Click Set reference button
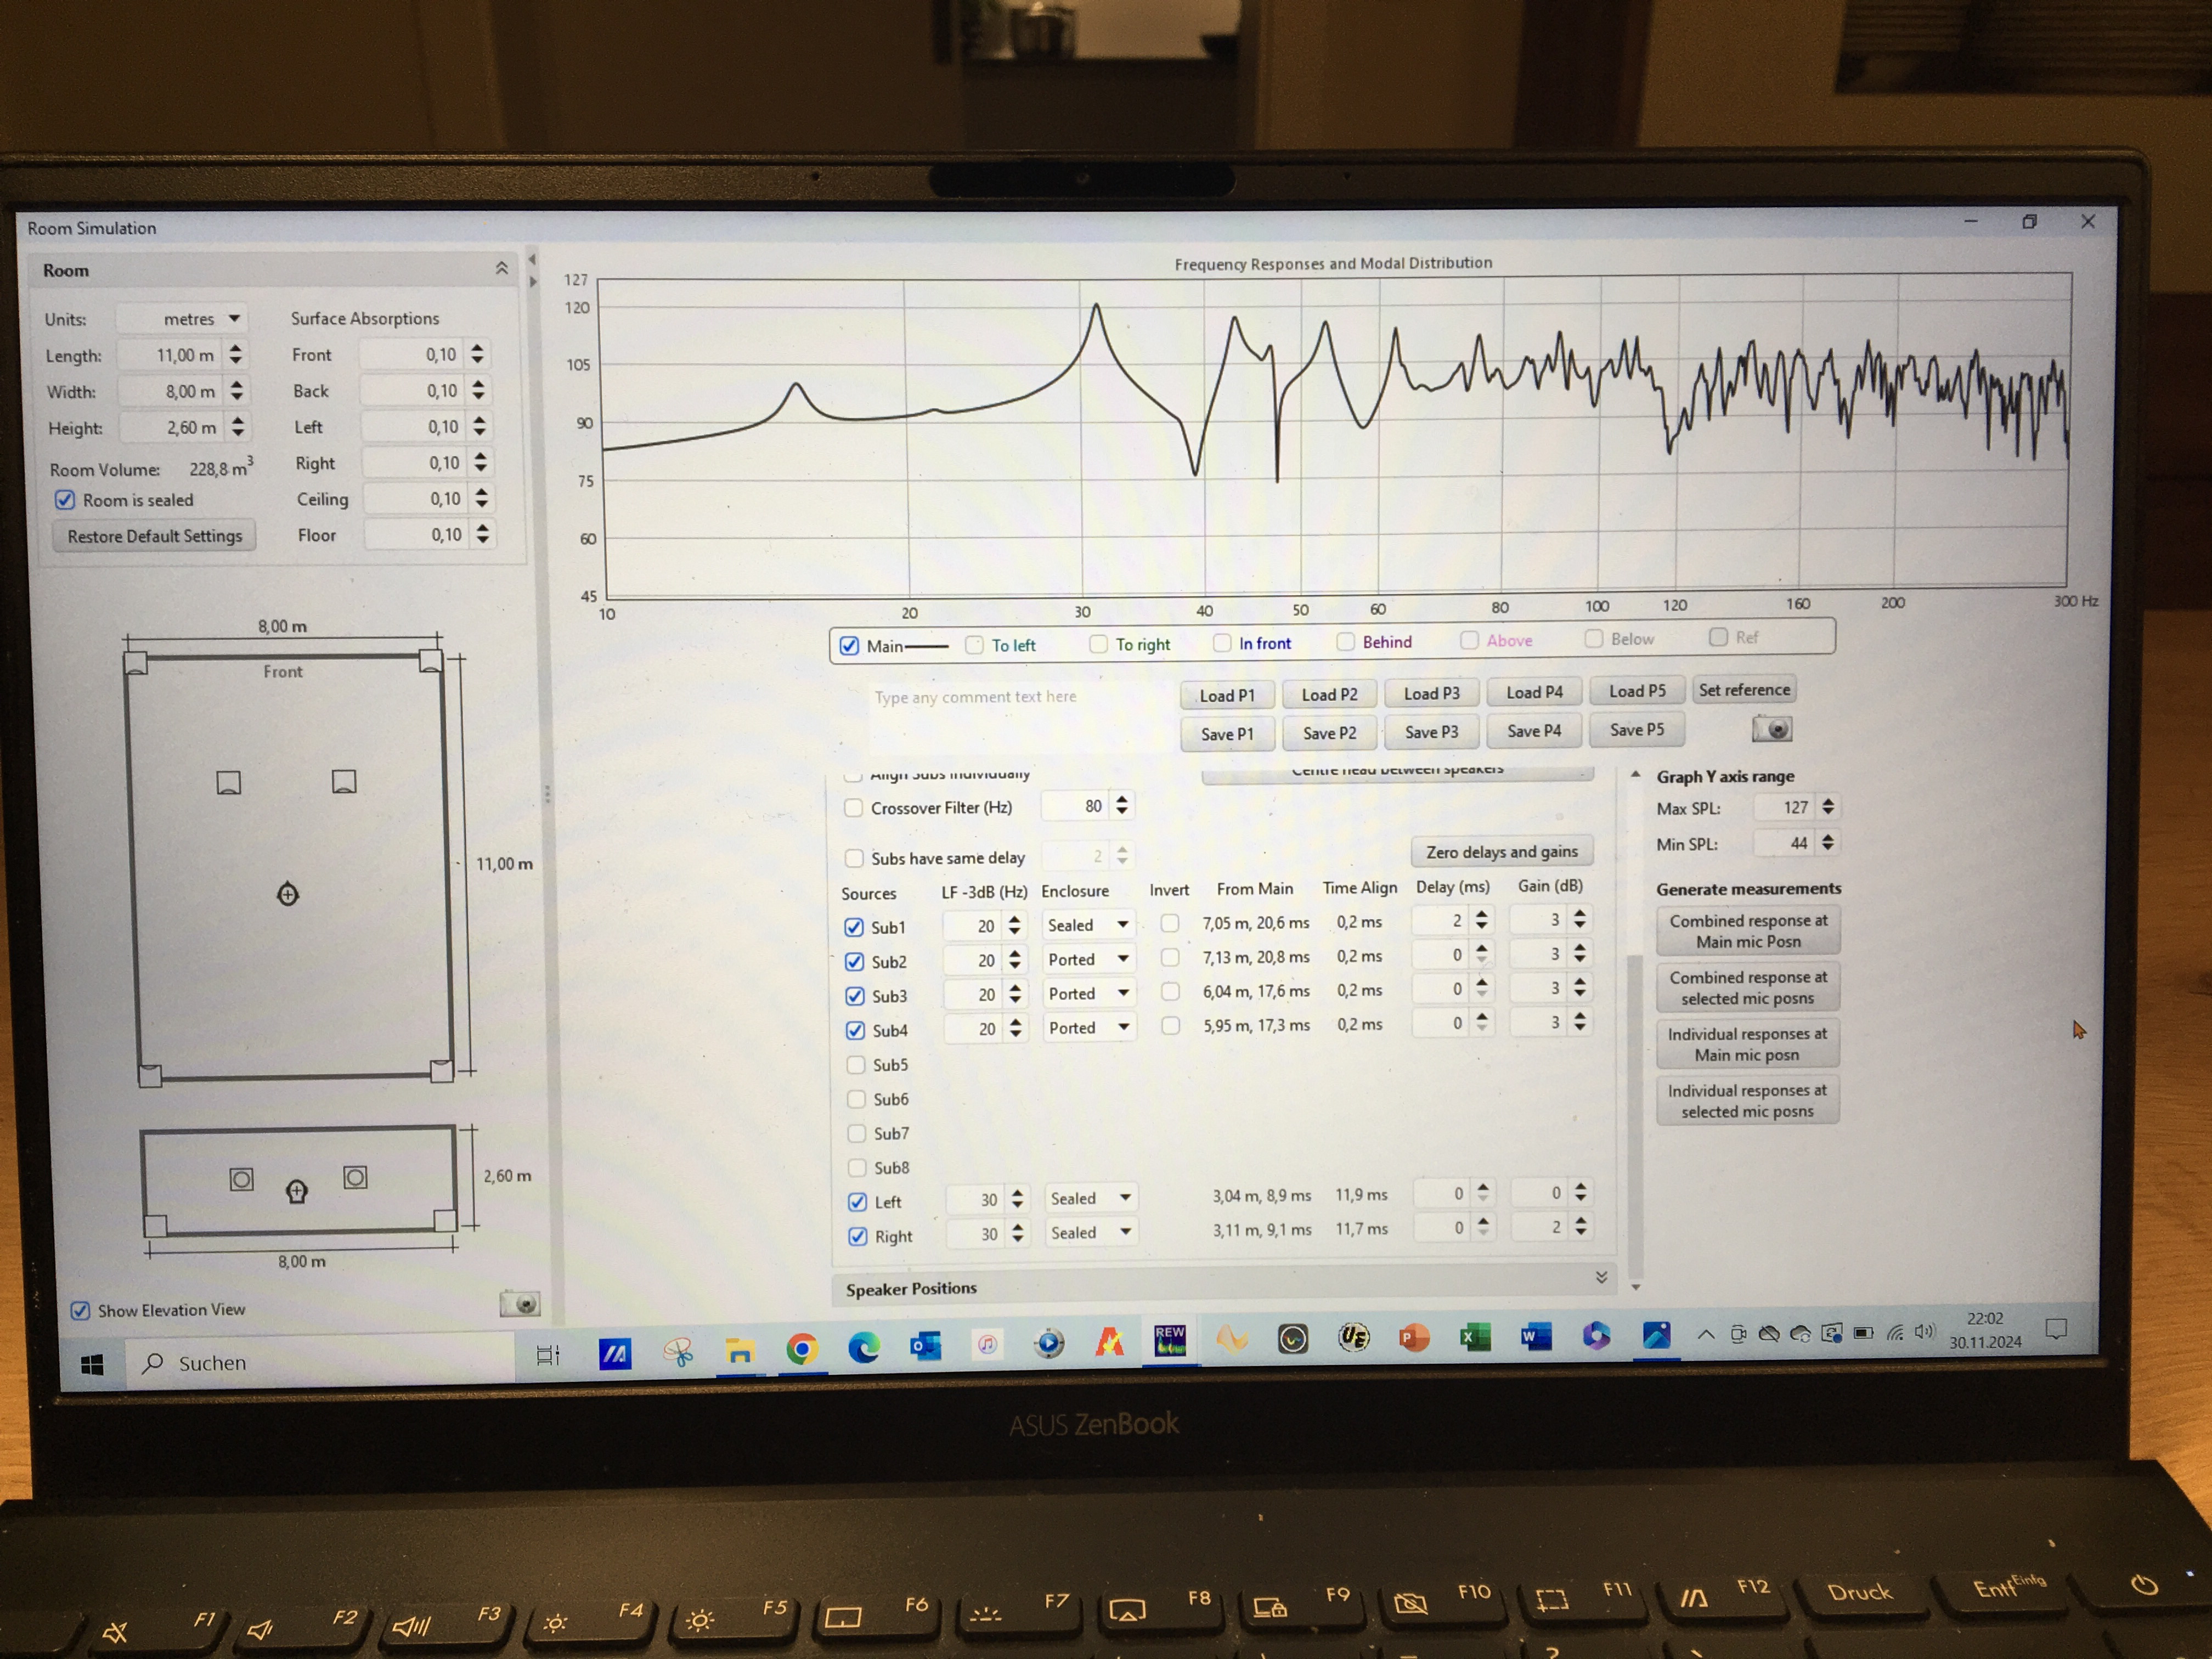2212x1659 pixels. point(1744,689)
